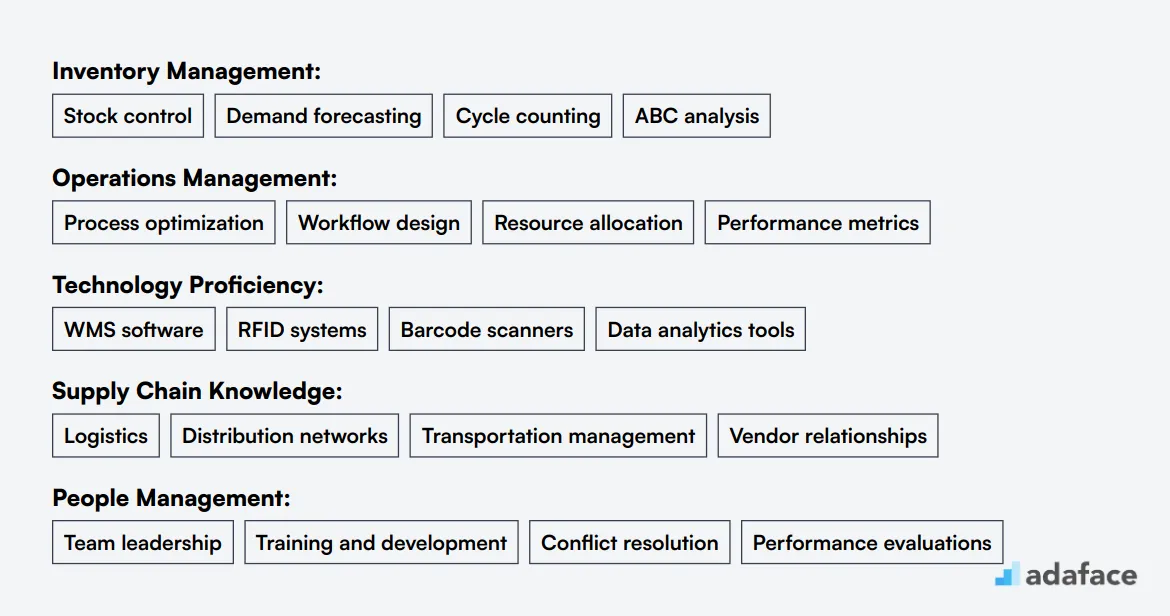The image size is (1170, 616).
Task: Click the Logistics tag
Action: tap(106, 436)
